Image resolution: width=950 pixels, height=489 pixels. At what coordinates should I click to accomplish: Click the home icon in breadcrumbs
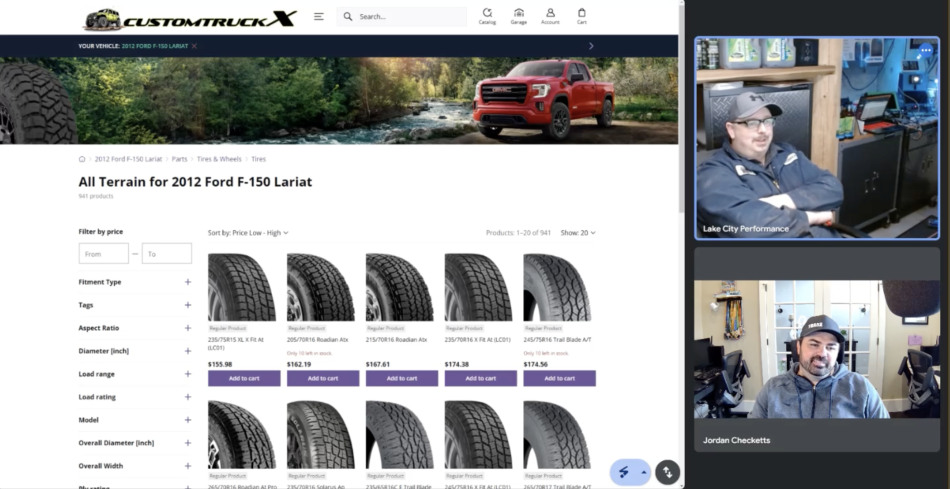(82, 159)
